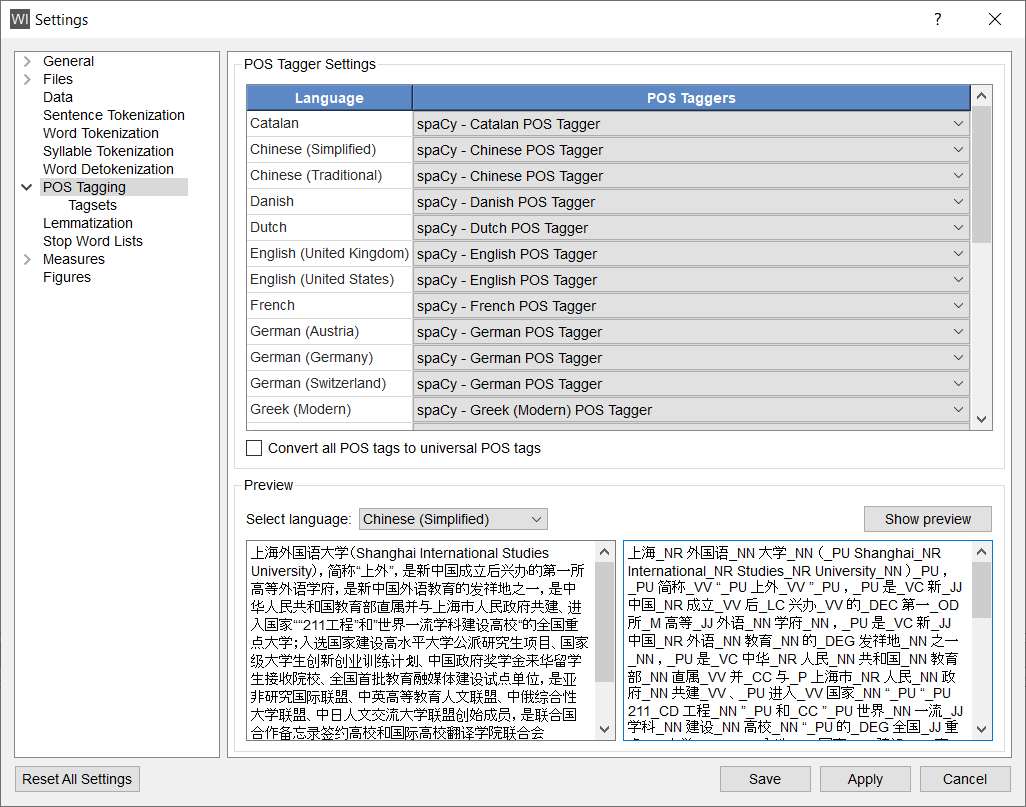Go to Word Detokenization settings
The height and width of the screenshot is (807, 1026).
coord(108,169)
